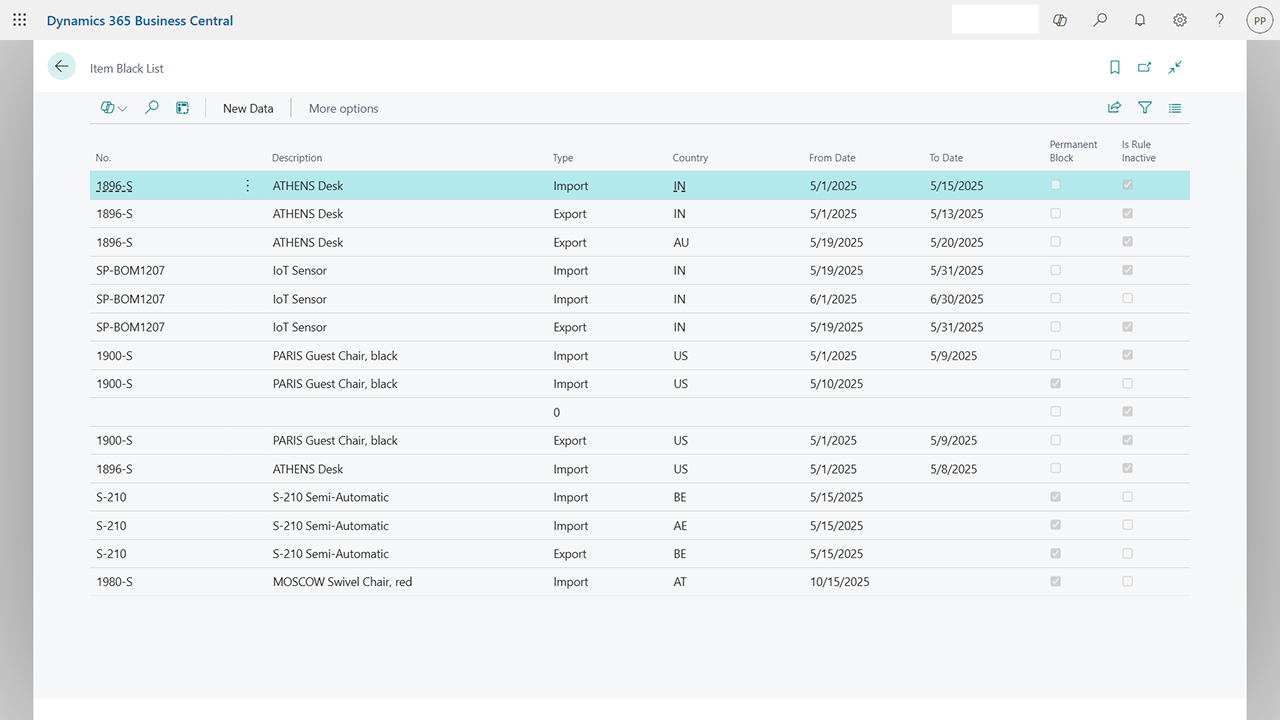Open the app launcher waffle menu
The height and width of the screenshot is (720, 1280).
[x=20, y=20]
